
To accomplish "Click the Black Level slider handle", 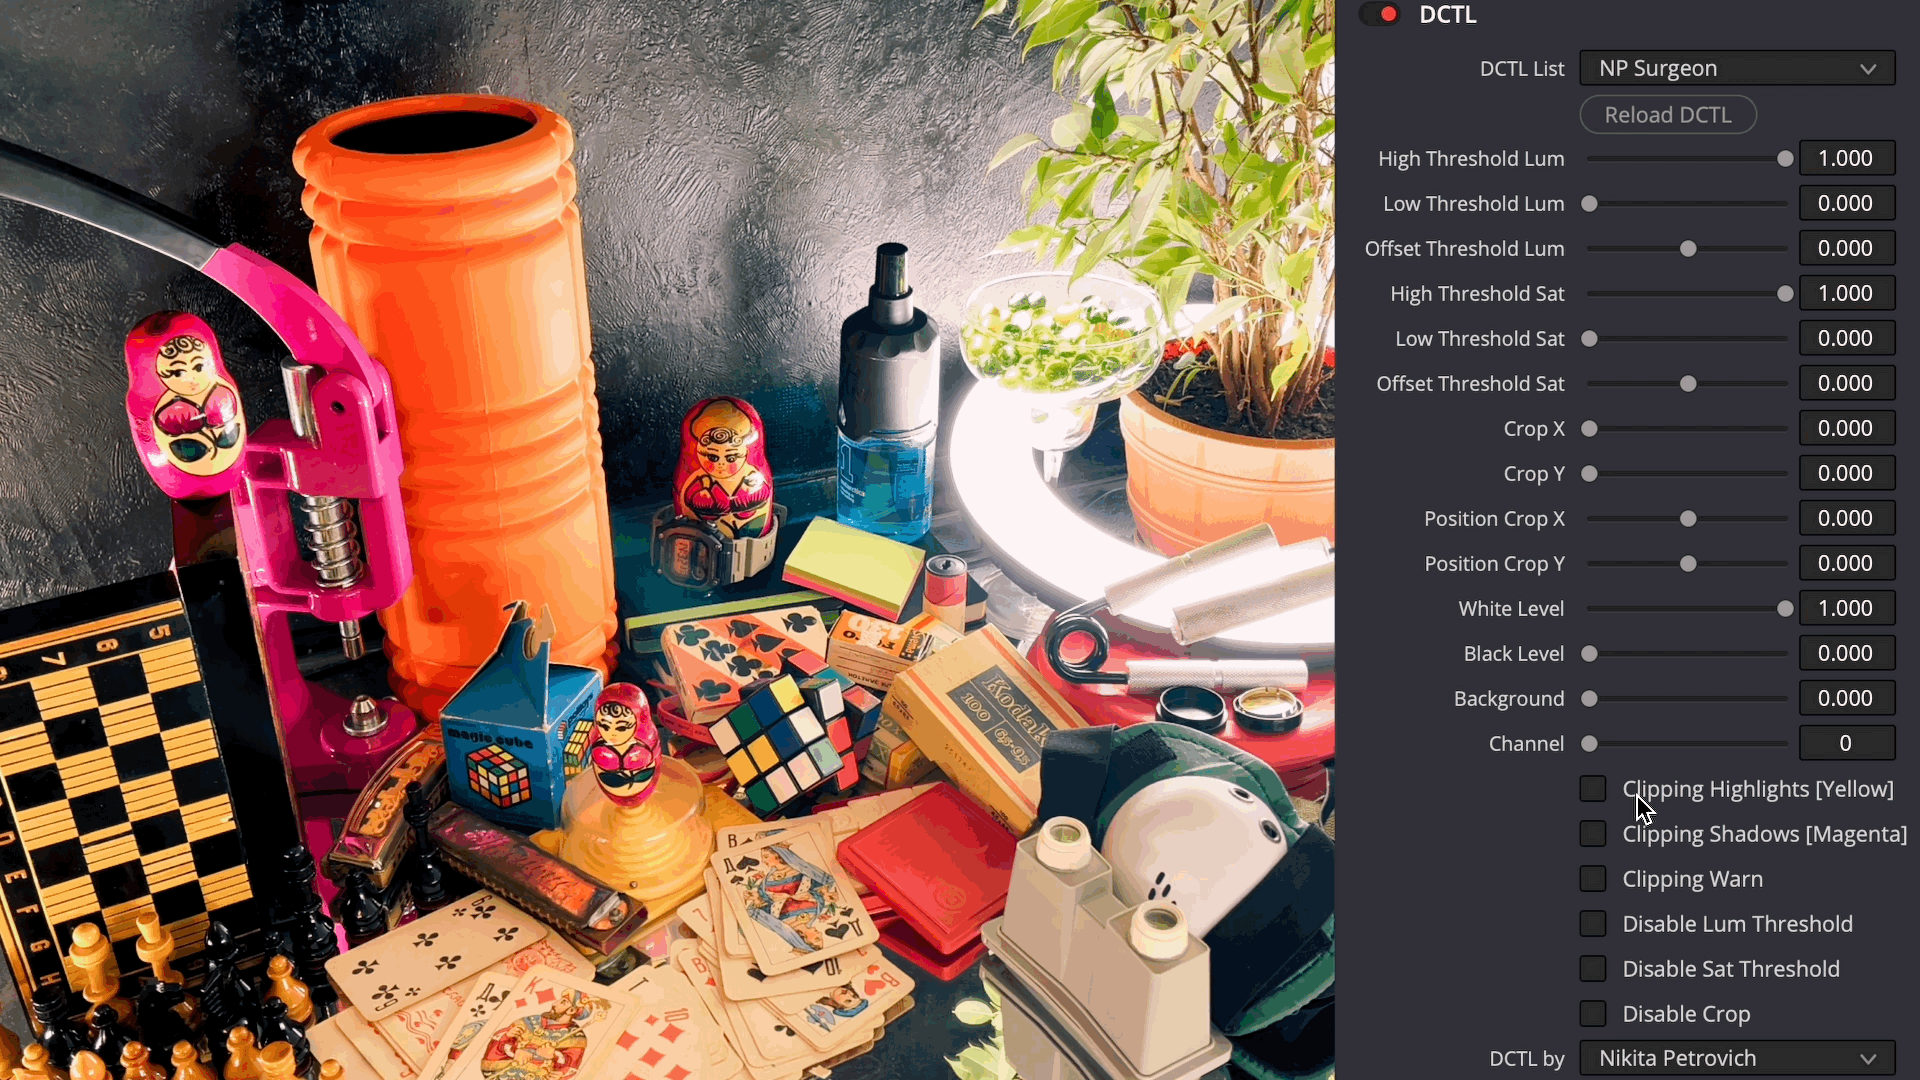I will coord(1590,653).
